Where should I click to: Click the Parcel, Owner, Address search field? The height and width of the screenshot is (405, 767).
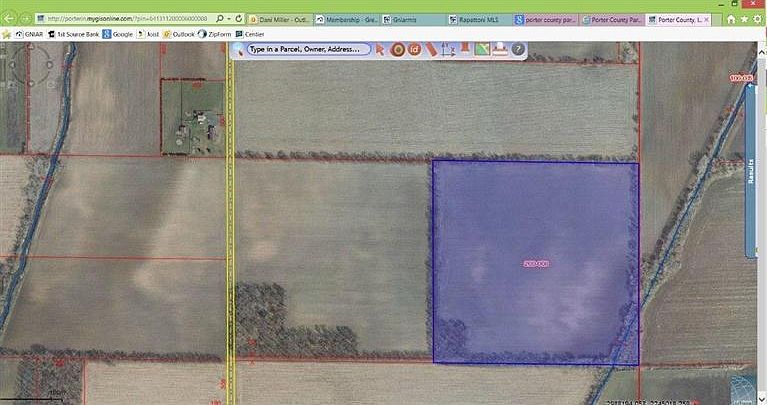(x=308, y=49)
